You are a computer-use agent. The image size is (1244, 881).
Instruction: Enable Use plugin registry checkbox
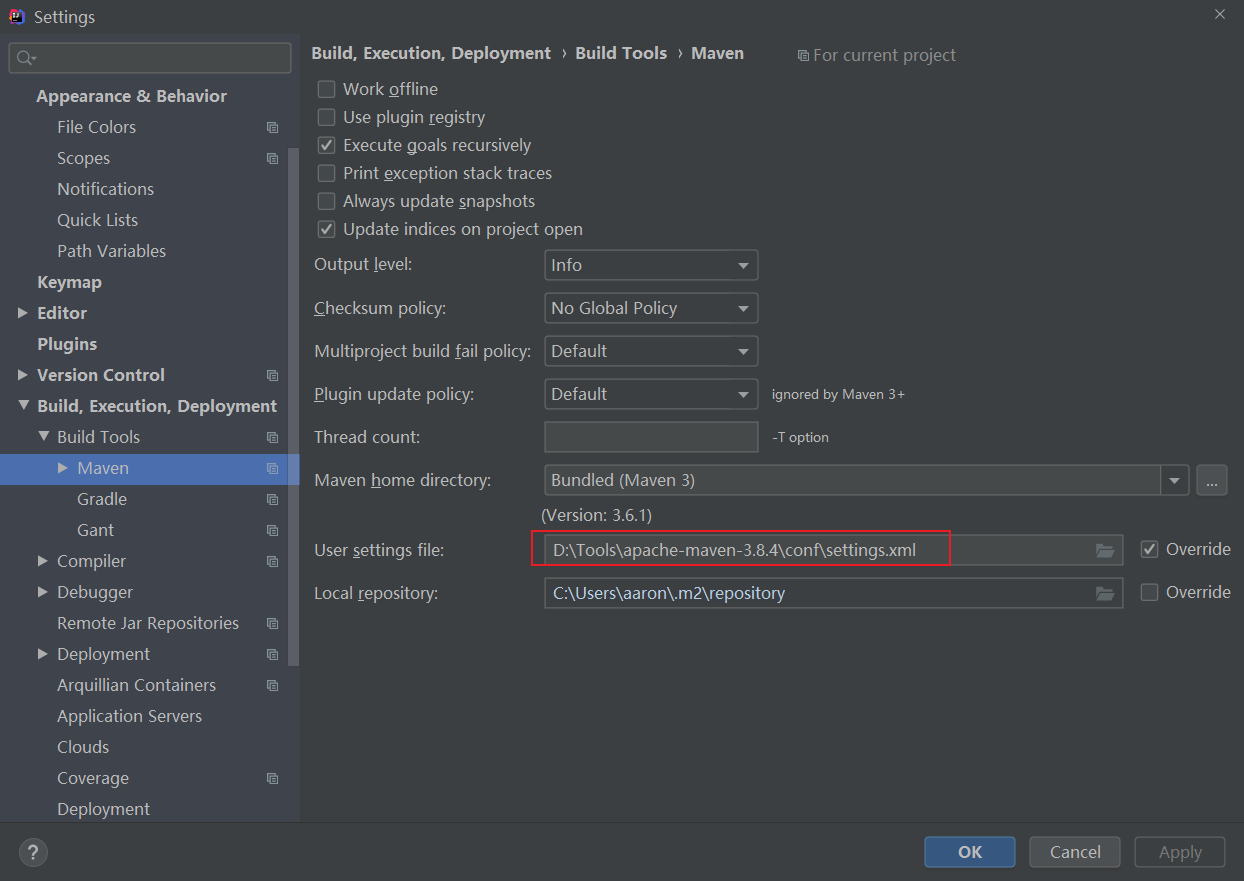coord(326,117)
